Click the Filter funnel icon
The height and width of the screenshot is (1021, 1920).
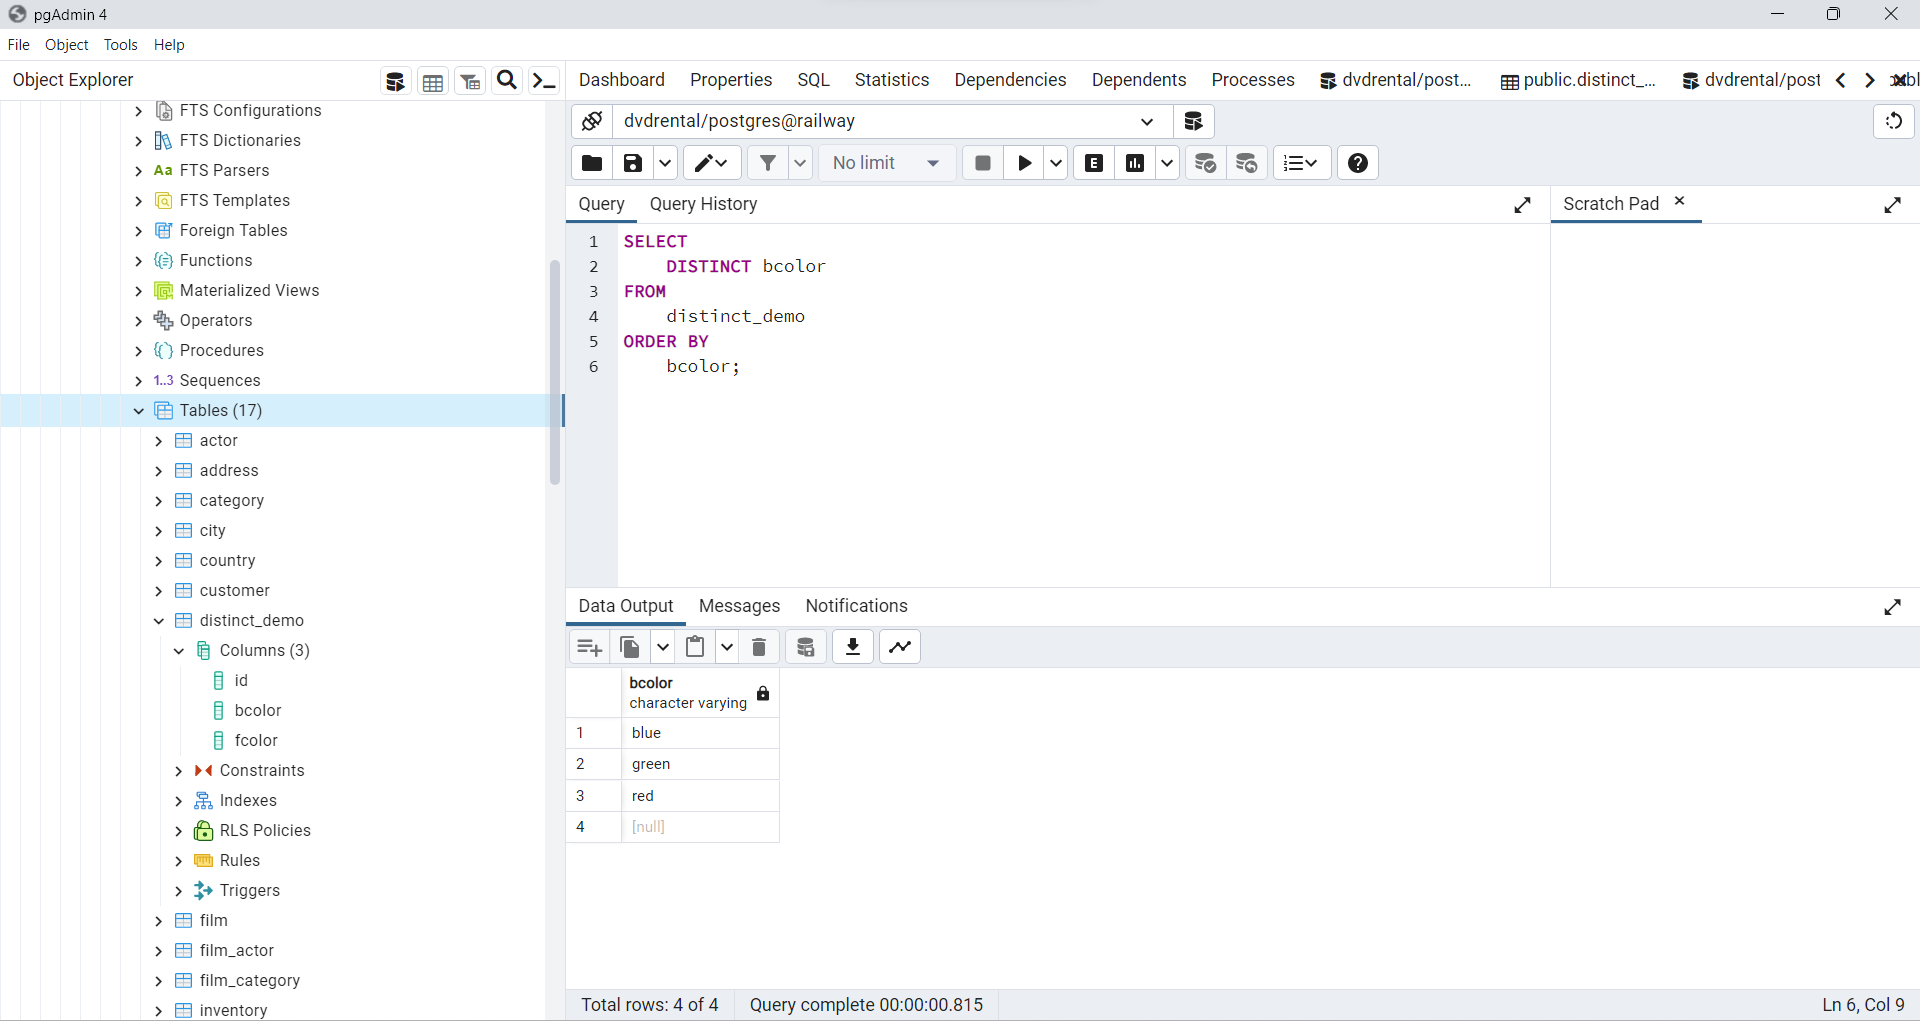tap(767, 163)
